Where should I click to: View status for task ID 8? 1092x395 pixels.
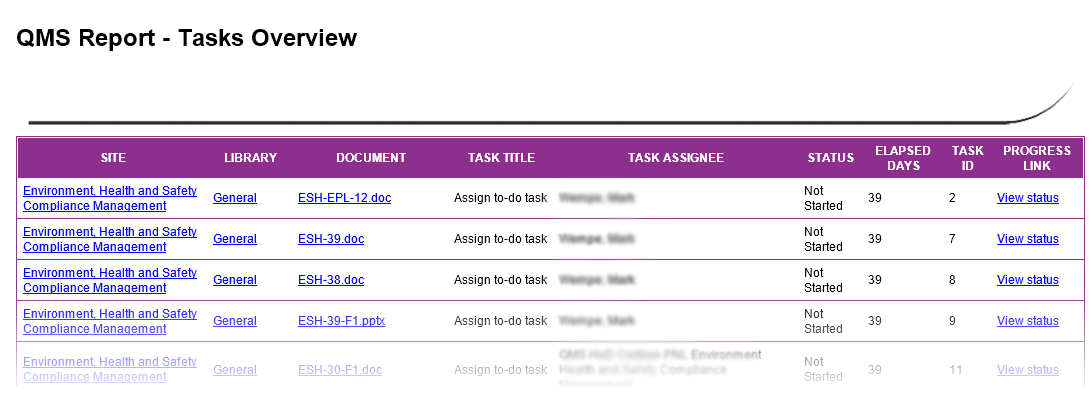click(1028, 280)
